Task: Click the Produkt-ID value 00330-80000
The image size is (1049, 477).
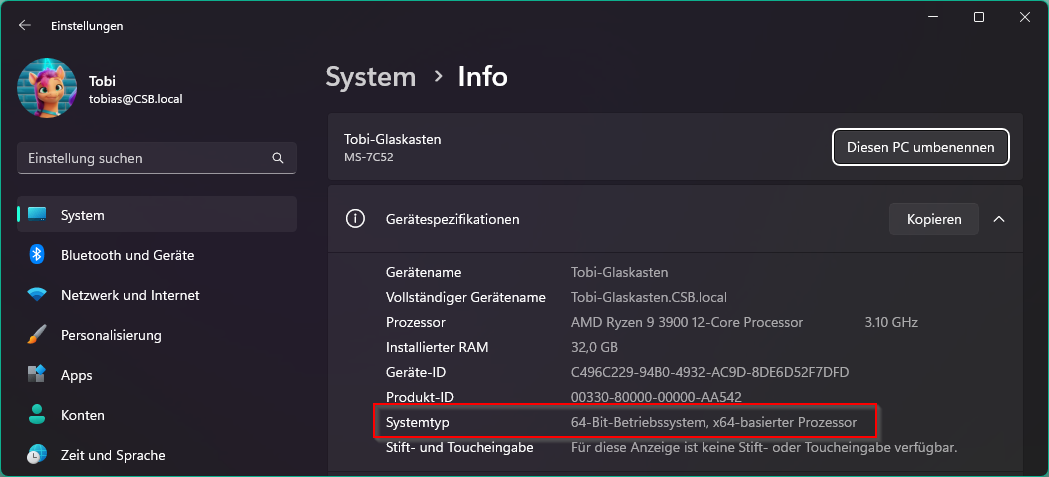Action: point(656,397)
